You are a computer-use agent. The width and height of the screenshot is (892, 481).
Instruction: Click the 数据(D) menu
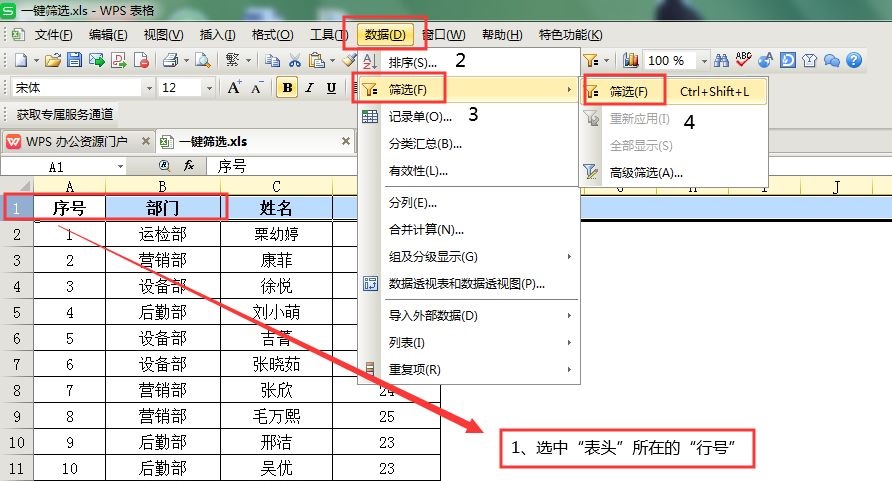point(385,35)
